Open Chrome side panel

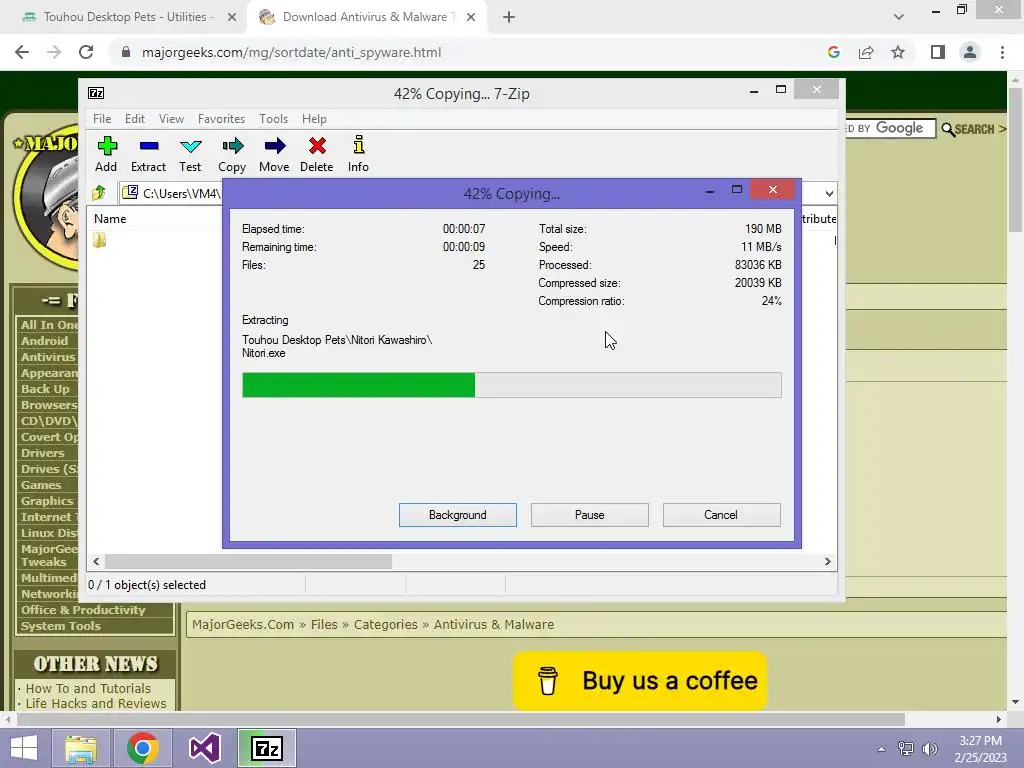pos(938,52)
